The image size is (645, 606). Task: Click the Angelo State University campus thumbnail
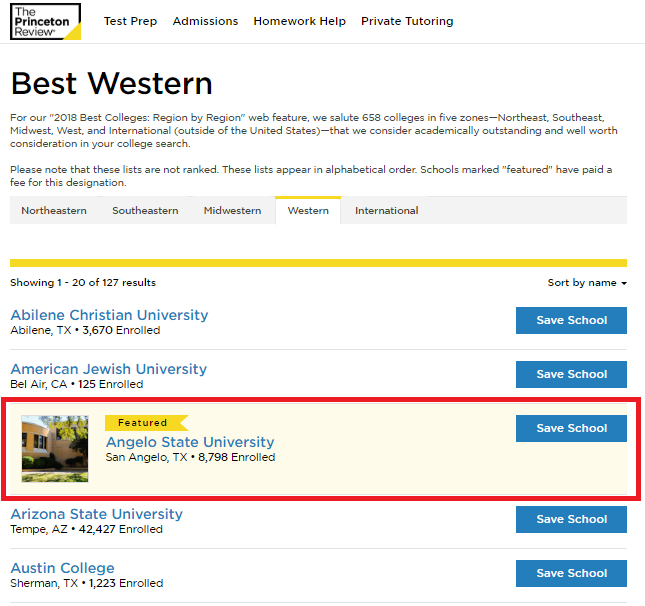tap(55, 449)
